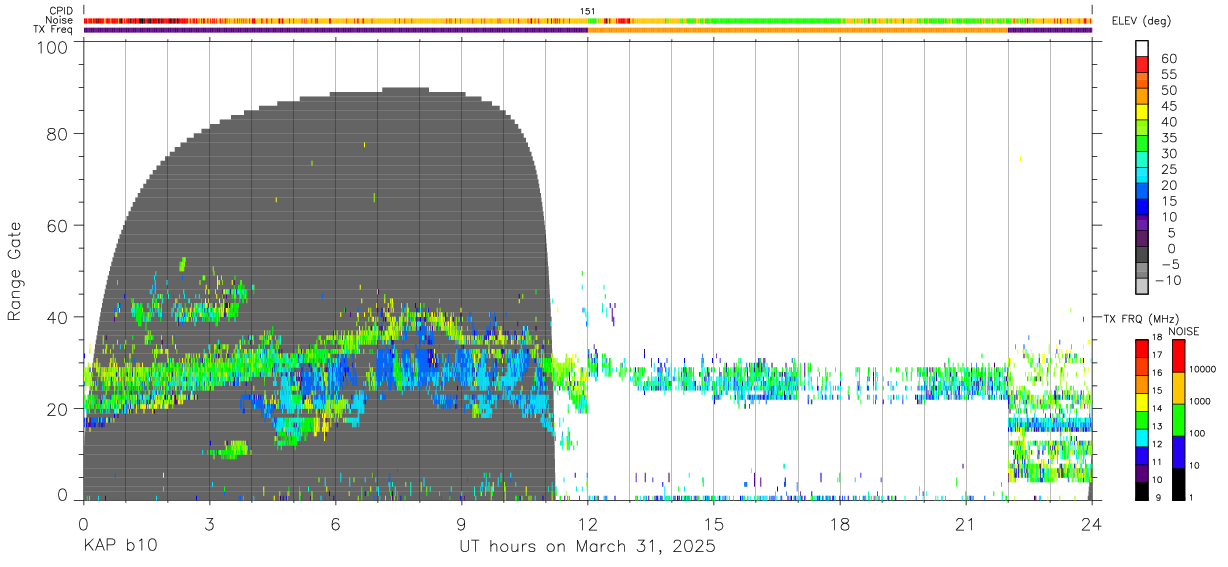1228x567 pixels.
Task: Click the CPID value 151
Action: [x=588, y=11]
